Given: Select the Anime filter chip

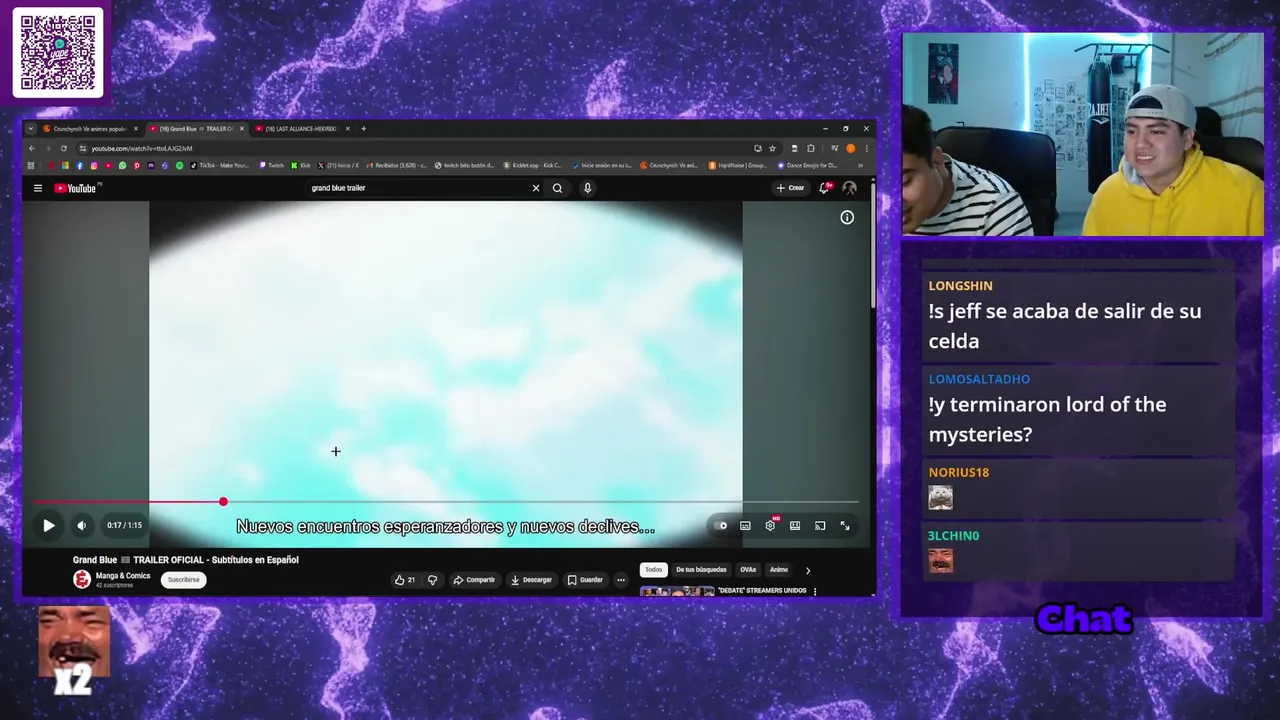Looking at the screenshot, I should coord(779,570).
